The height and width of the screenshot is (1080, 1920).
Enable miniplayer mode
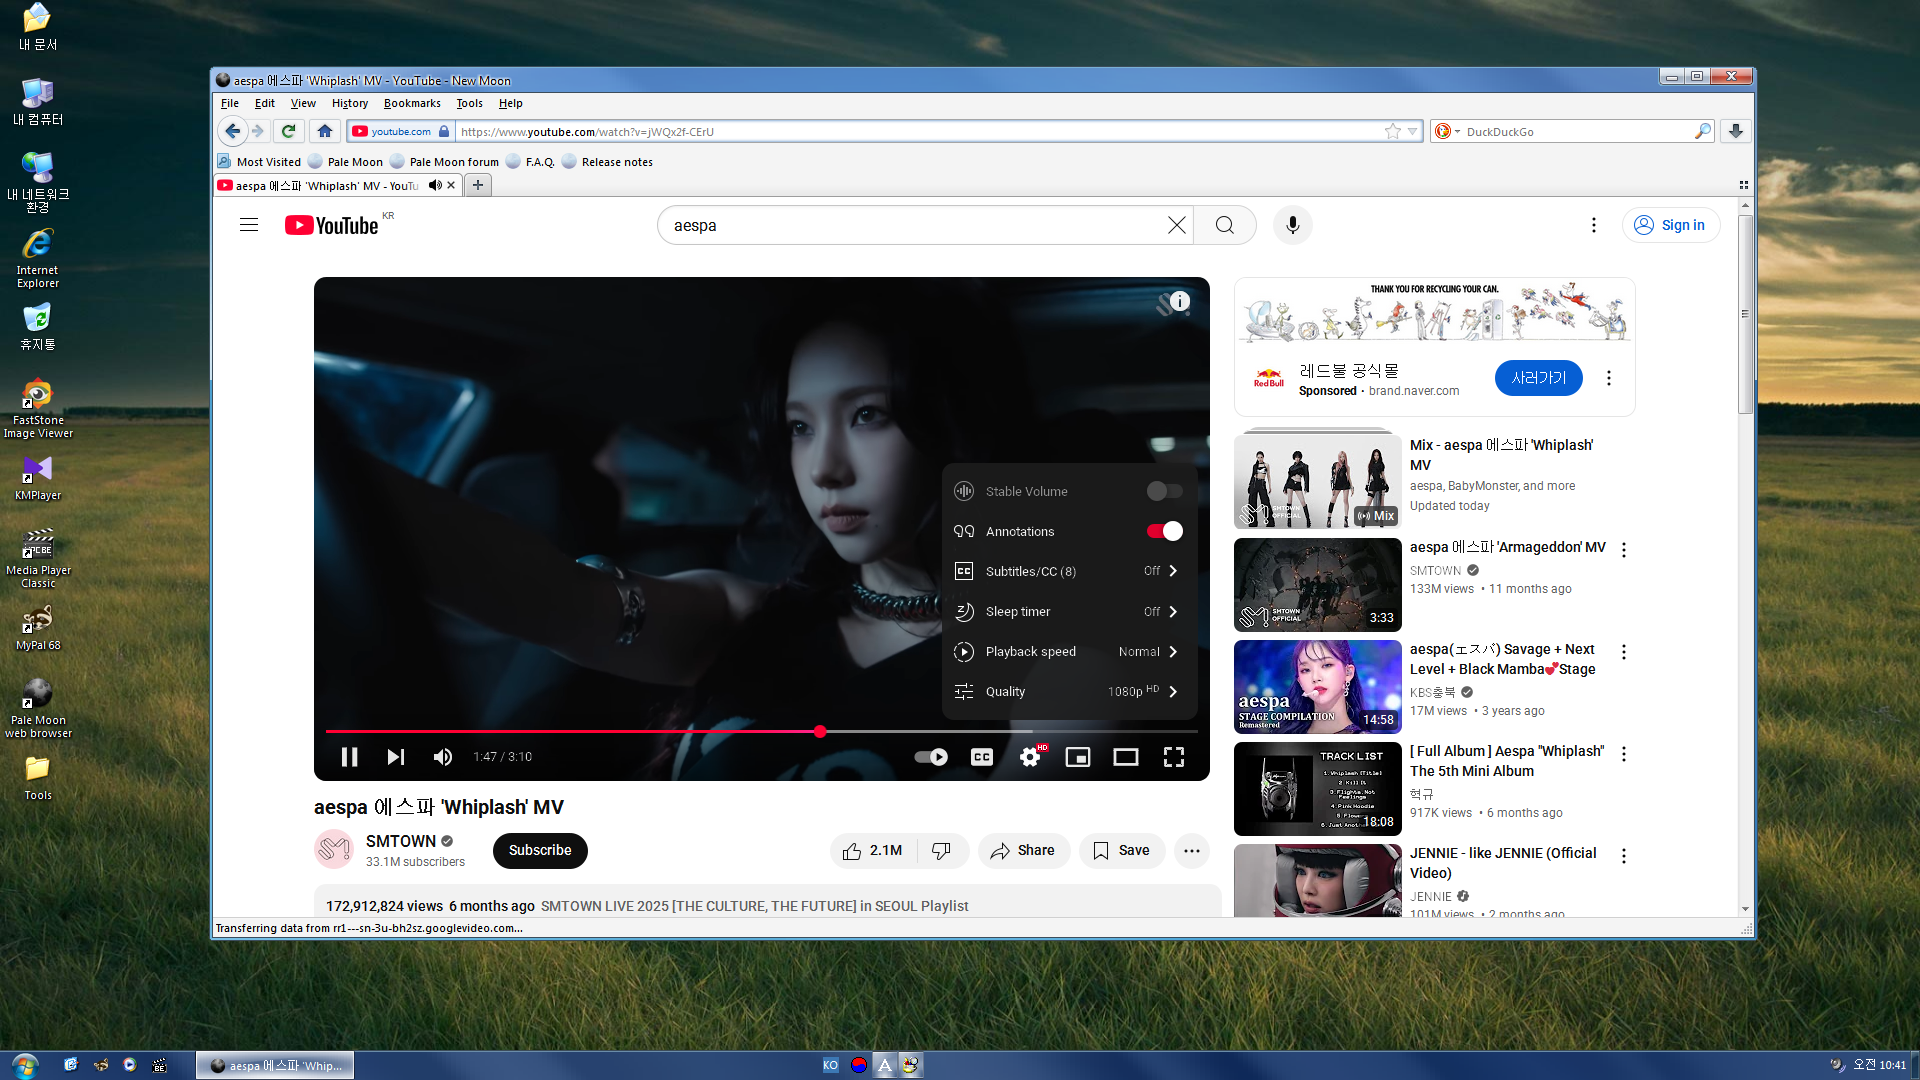[1078, 757]
